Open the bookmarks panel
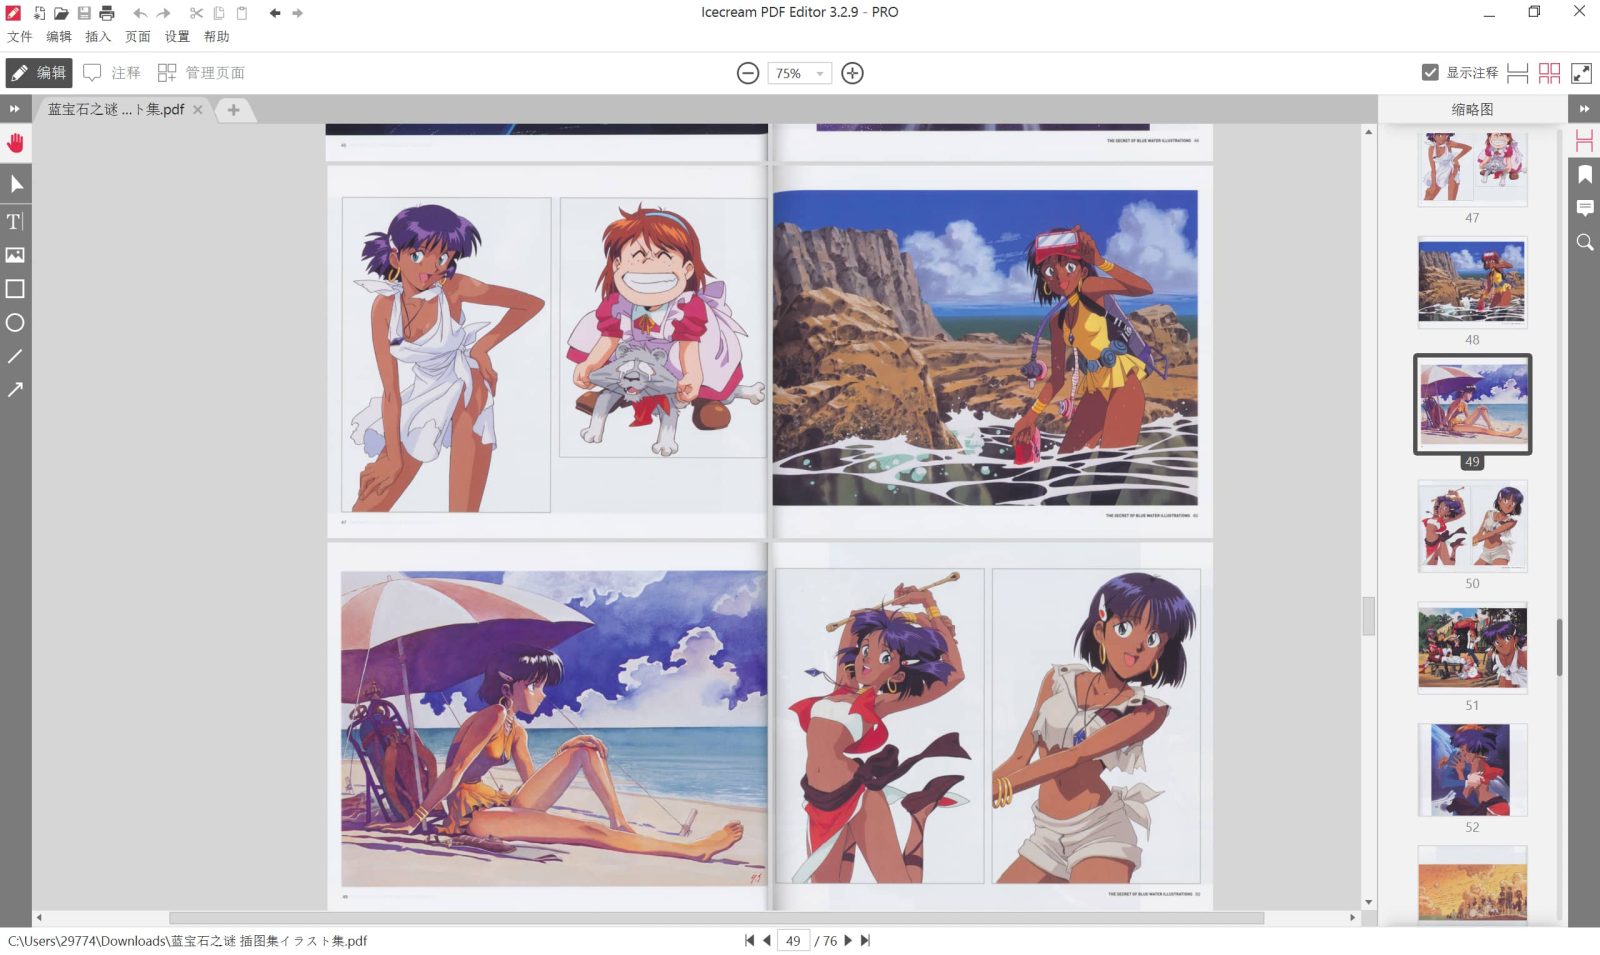The width and height of the screenshot is (1600, 955). click(x=1584, y=175)
